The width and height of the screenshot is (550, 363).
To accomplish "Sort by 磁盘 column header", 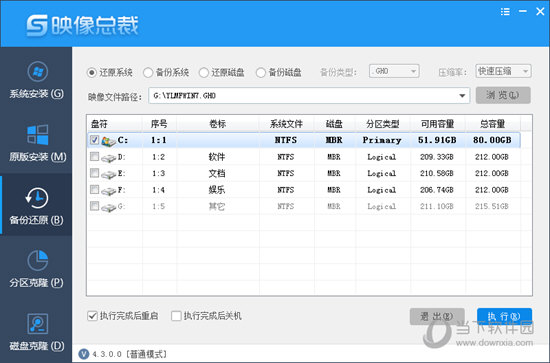I will click(335, 124).
